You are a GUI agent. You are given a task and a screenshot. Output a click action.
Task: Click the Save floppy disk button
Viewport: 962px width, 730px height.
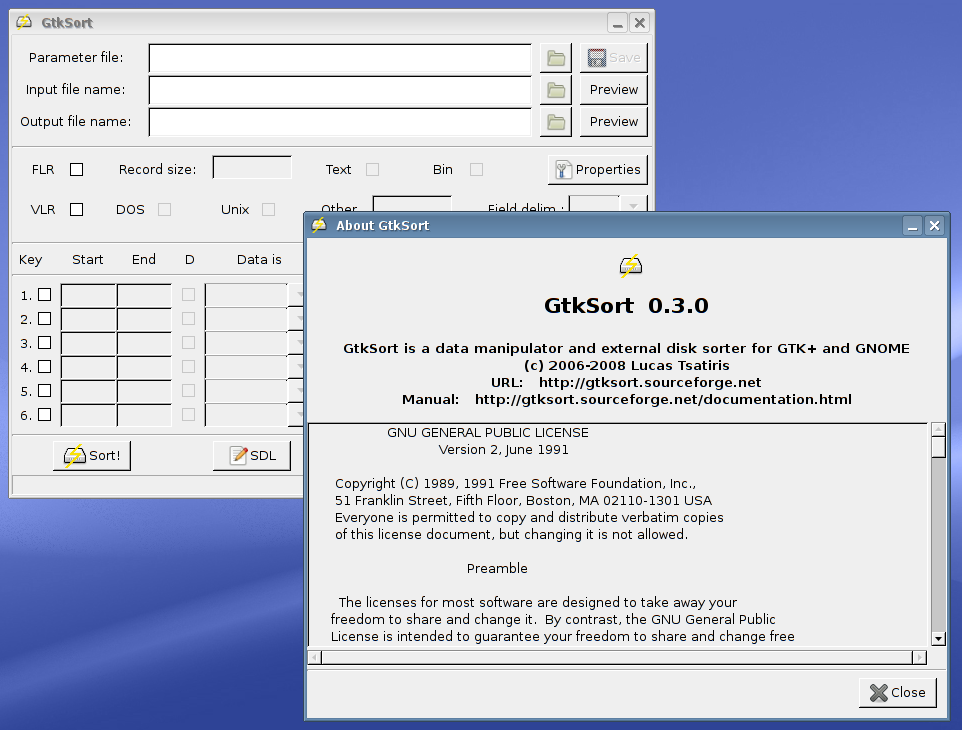[x=613, y=58]
